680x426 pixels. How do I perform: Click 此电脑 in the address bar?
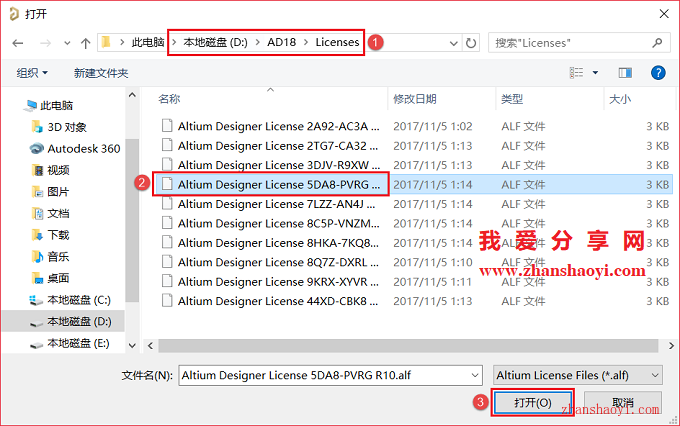(x=148, y=42)
